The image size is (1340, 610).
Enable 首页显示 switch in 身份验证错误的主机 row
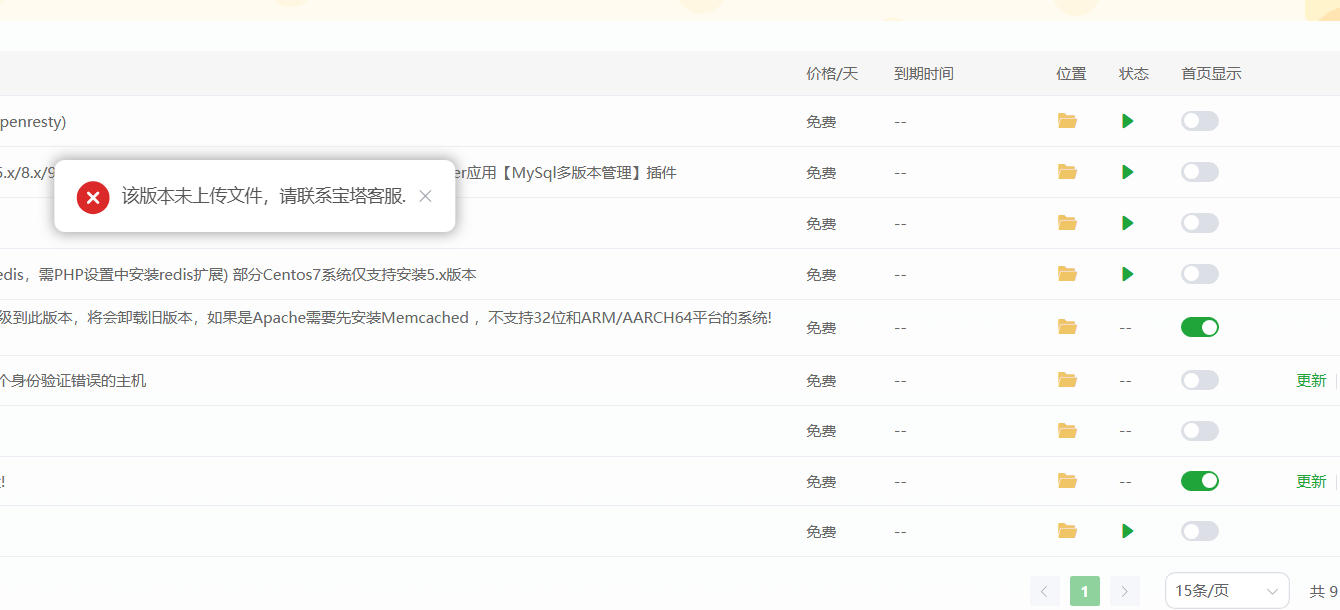[1200, 380]
